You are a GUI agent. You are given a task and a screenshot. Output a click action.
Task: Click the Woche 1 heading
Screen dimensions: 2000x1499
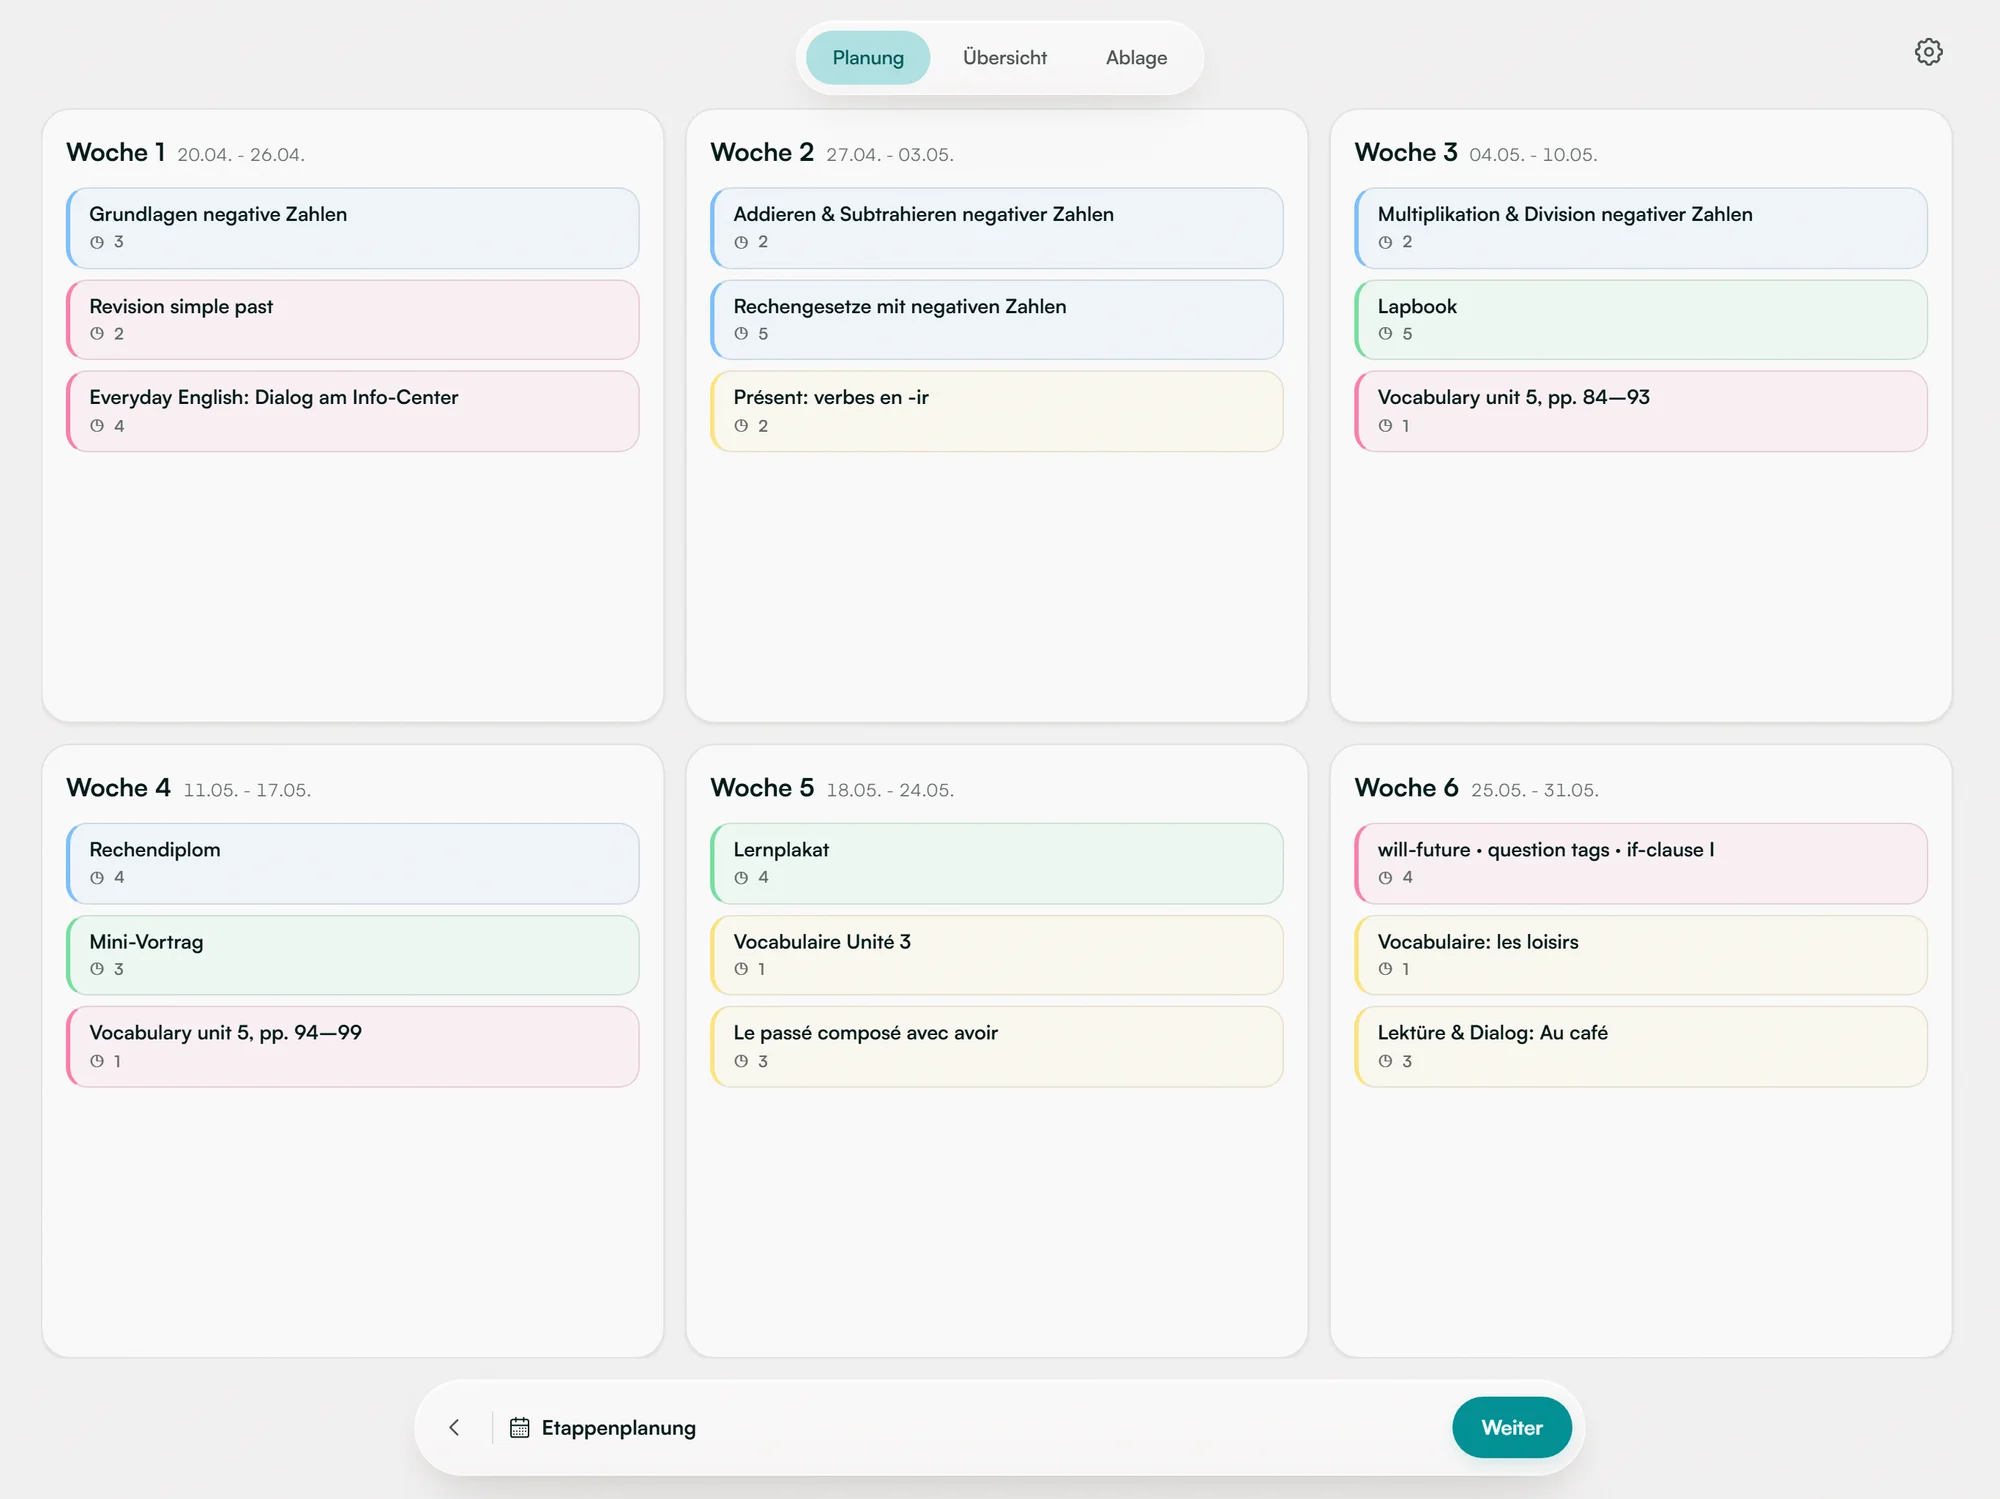(115, 152)
